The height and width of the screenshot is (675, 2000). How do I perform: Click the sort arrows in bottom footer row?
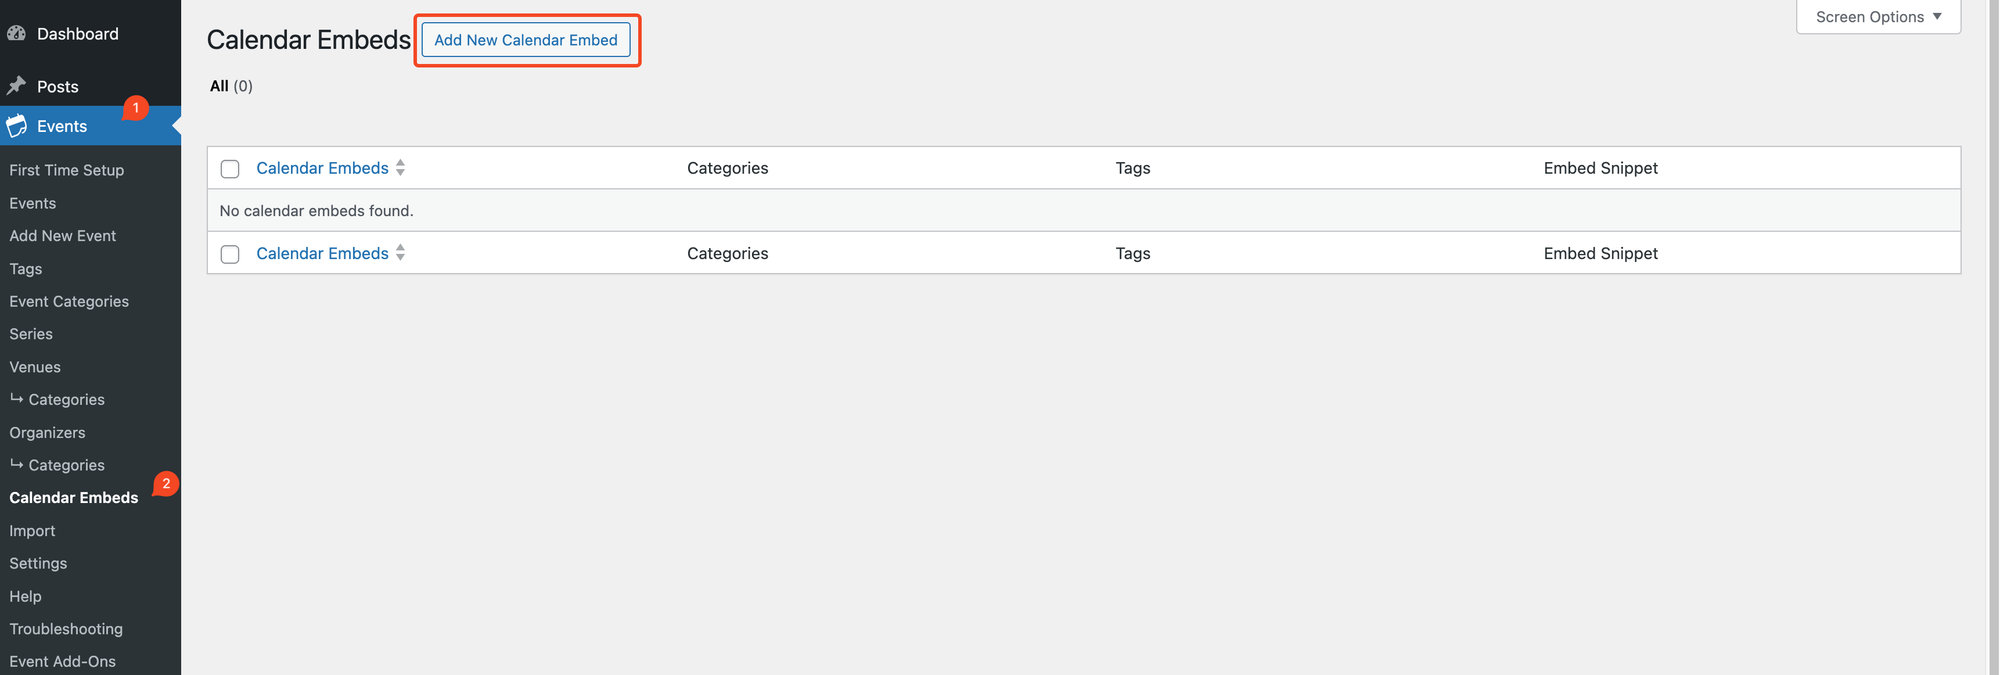coord(400,253)
